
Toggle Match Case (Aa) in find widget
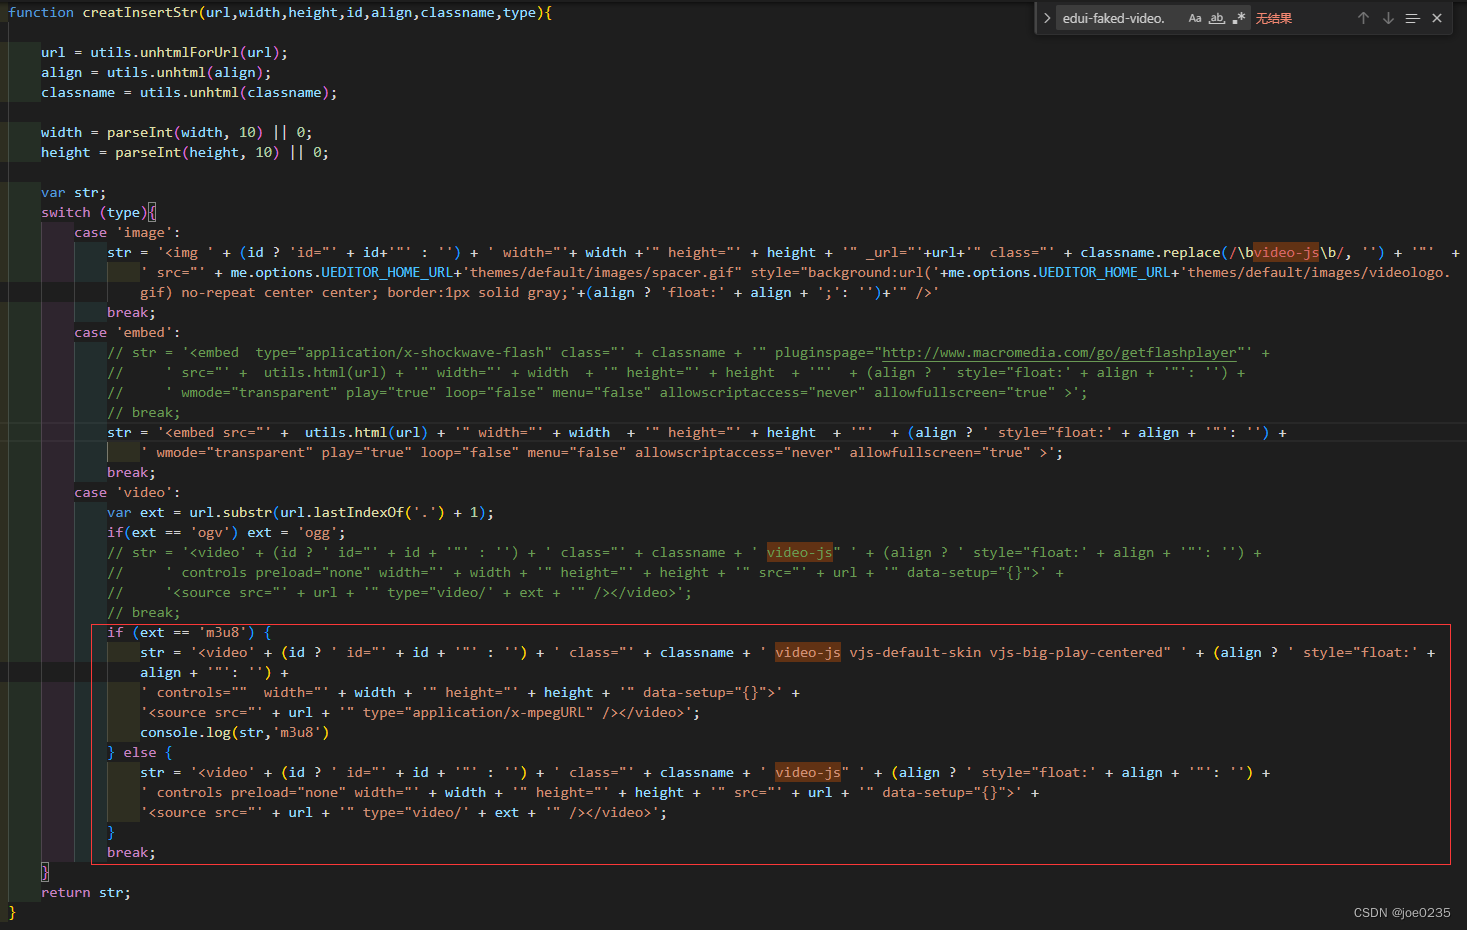(1195, 18)
